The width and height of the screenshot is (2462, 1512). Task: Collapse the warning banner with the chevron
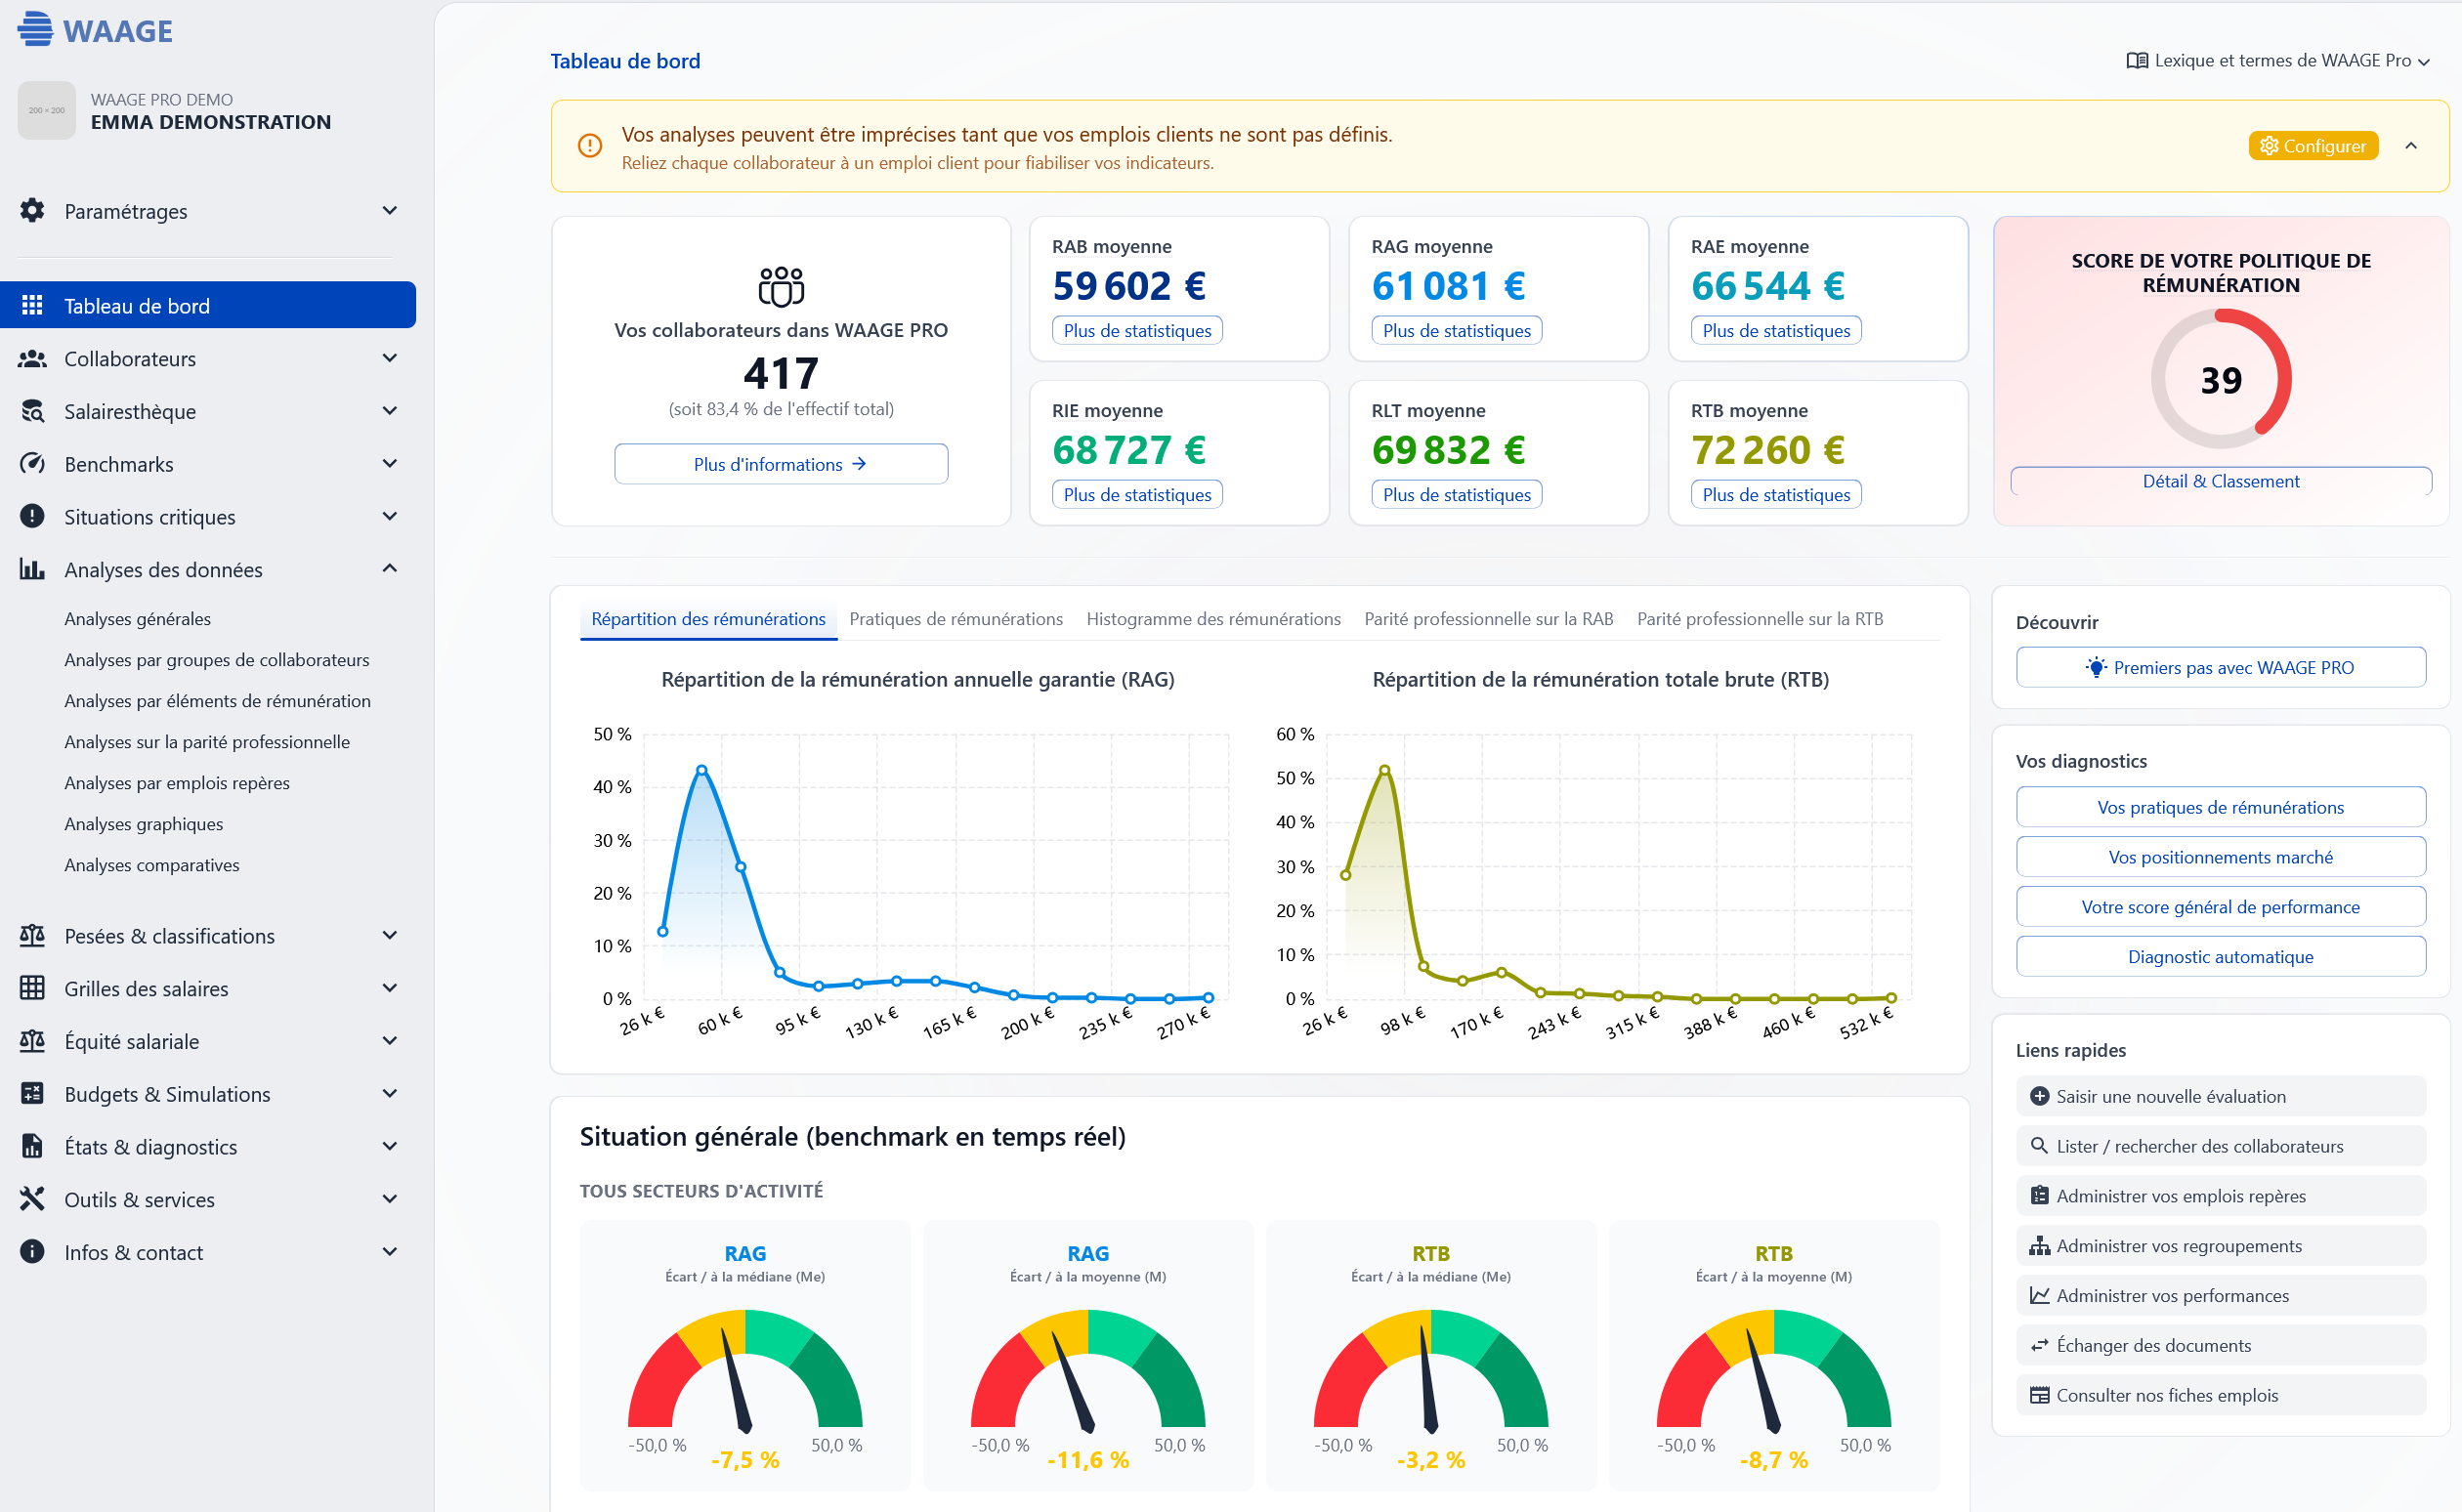pyautogui.click(x=2411, y=146)
